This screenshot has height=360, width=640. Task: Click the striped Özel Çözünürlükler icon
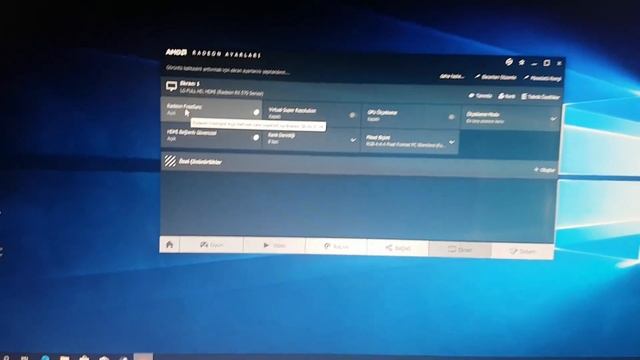170,161
